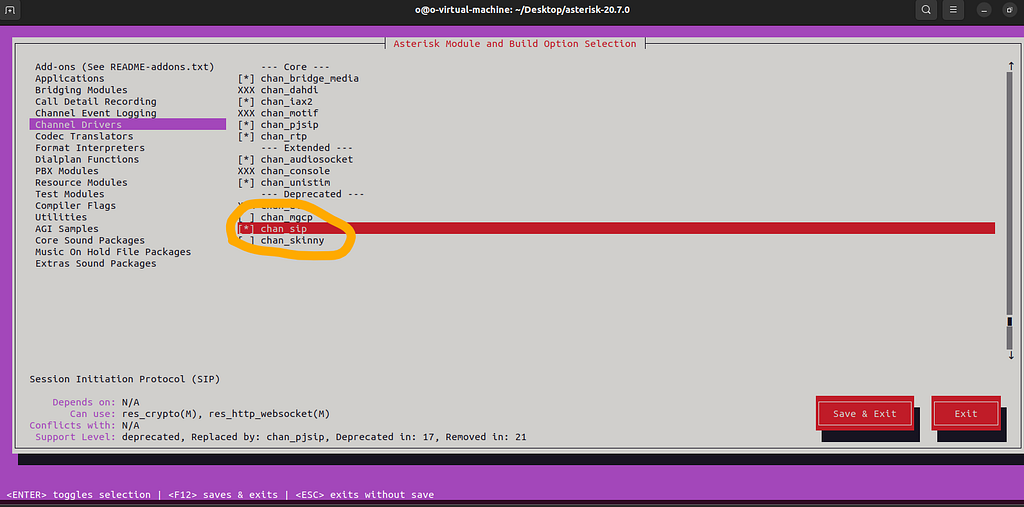The height and width of the screenshot is (507, 1024).
Task: Open the Resource Modules category
Action: (x=82, y=183)
